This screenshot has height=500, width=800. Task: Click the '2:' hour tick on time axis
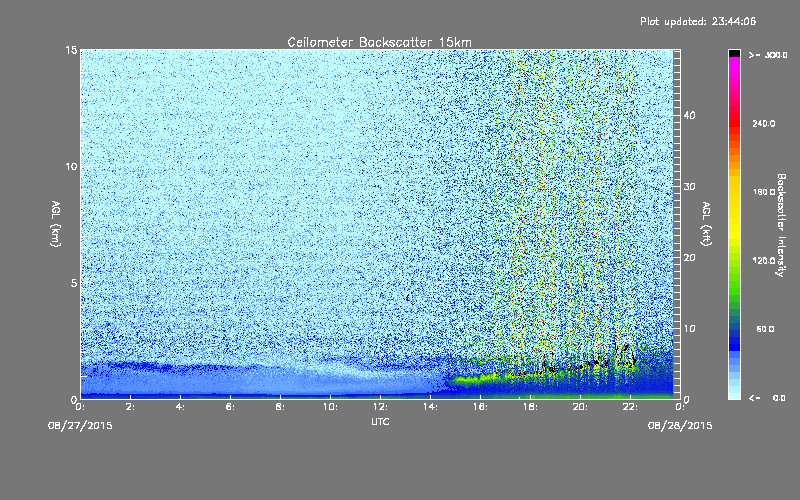(x=130, y=407)
